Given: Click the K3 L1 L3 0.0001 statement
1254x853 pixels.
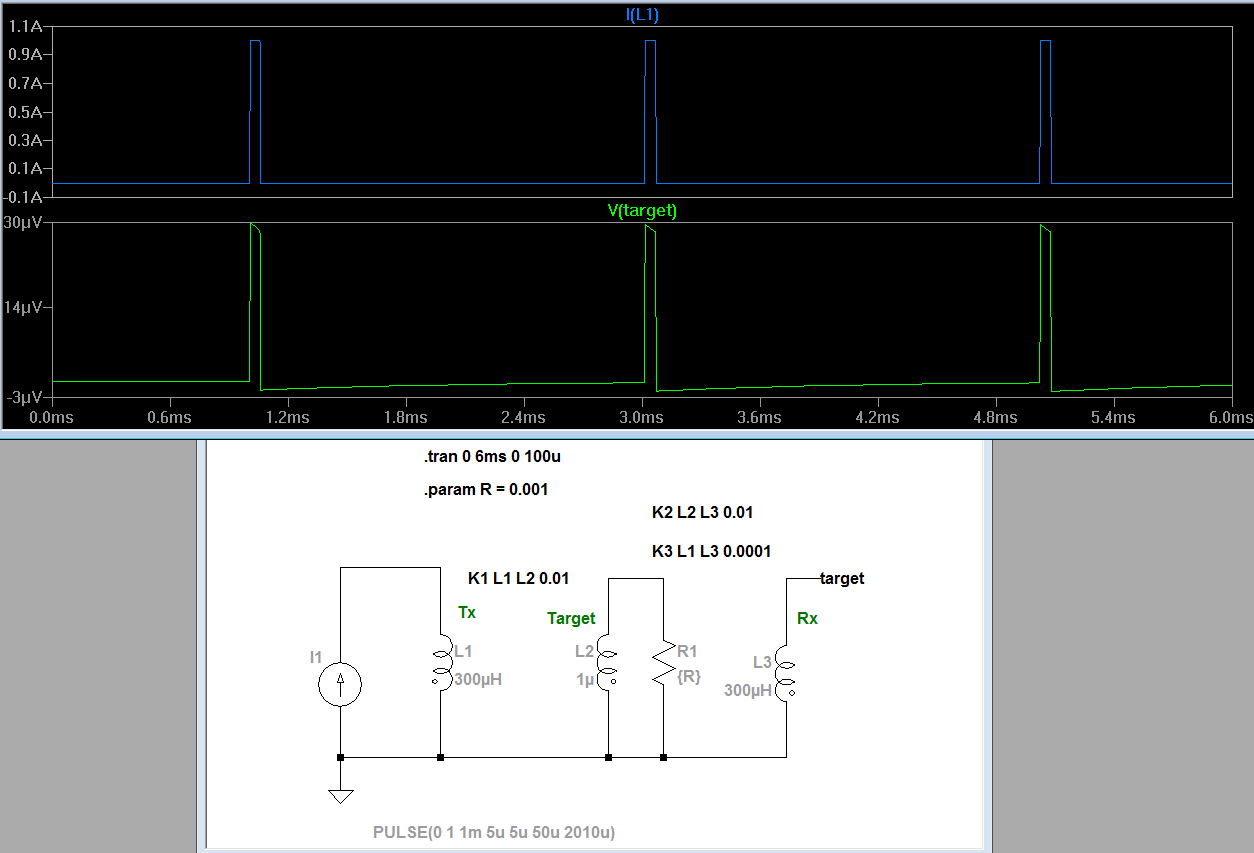Looking at the screenshot, I should pyautogui.click(x=711, y=551).
